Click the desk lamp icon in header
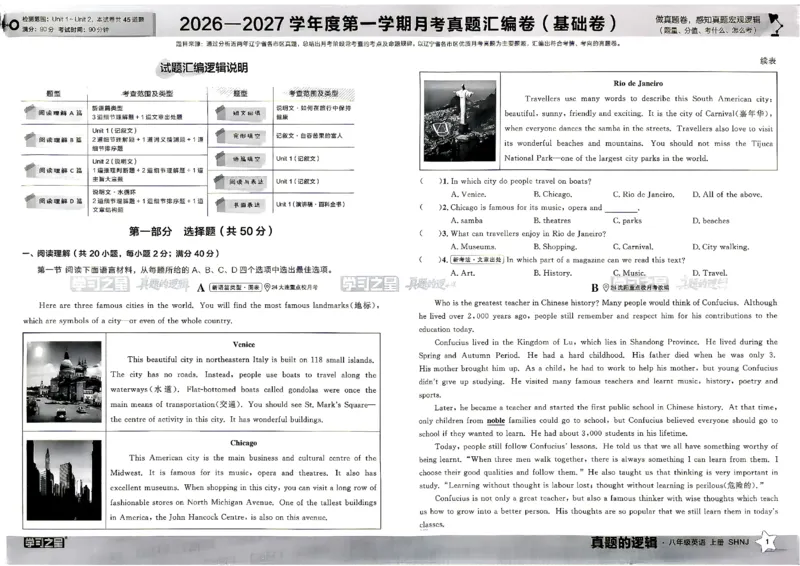The width and height of the screenshot is (800, 566). 776,24
